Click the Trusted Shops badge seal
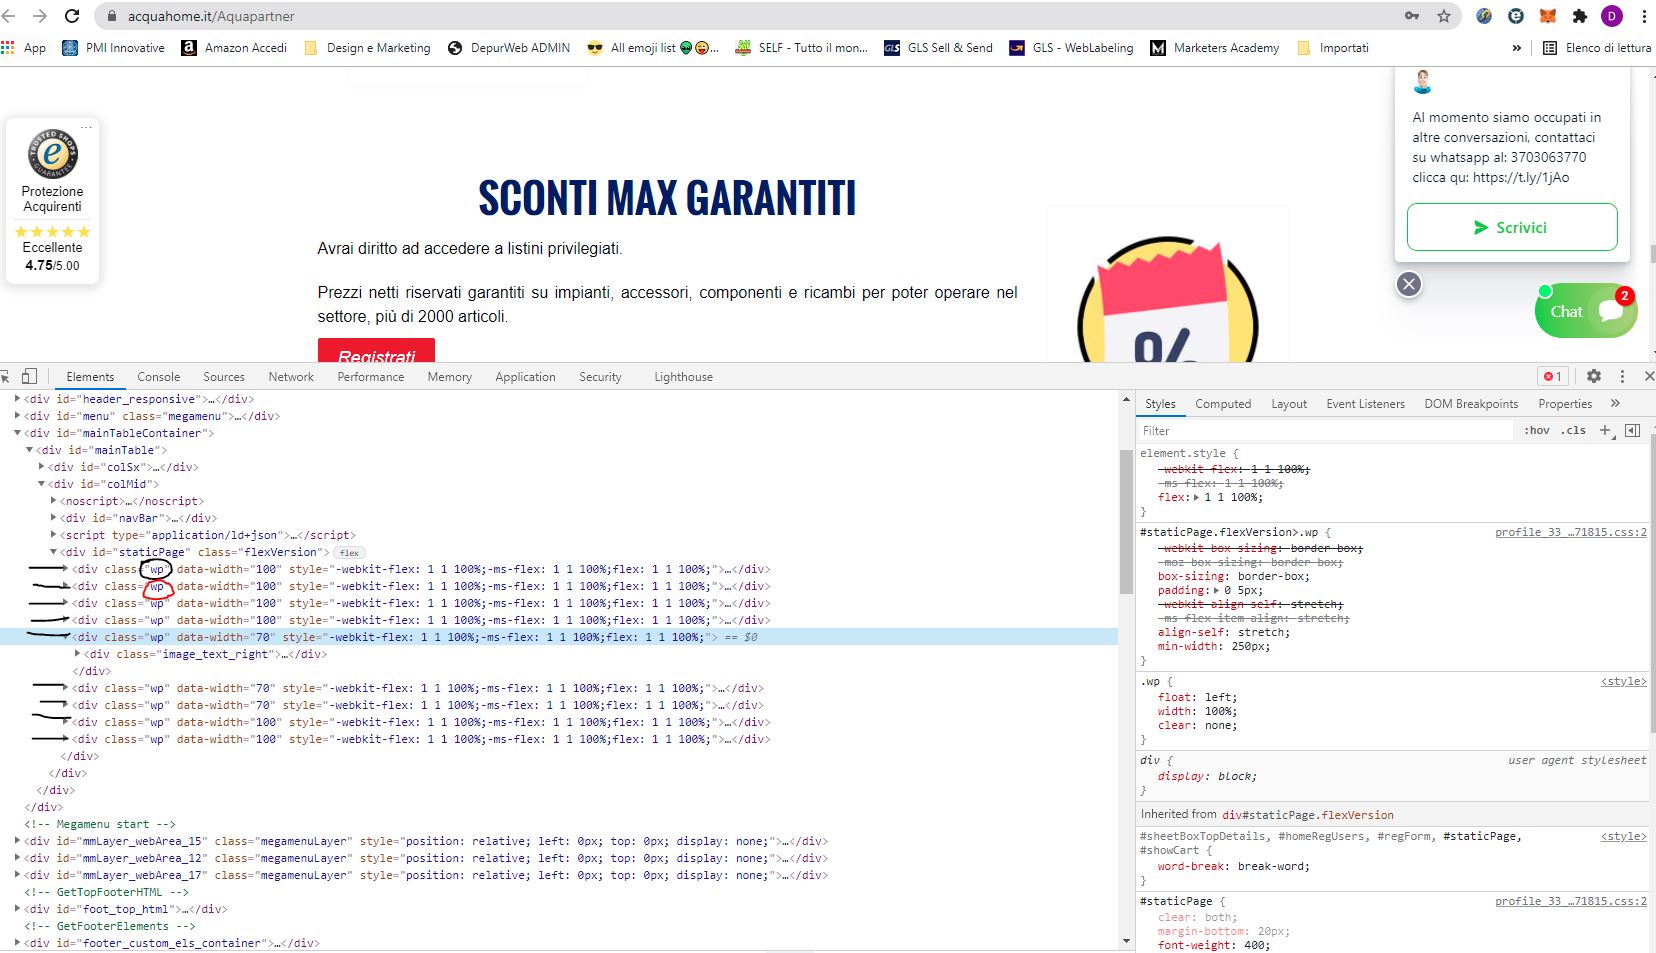This screenshot has height=953, width=1656. [53, 154]
